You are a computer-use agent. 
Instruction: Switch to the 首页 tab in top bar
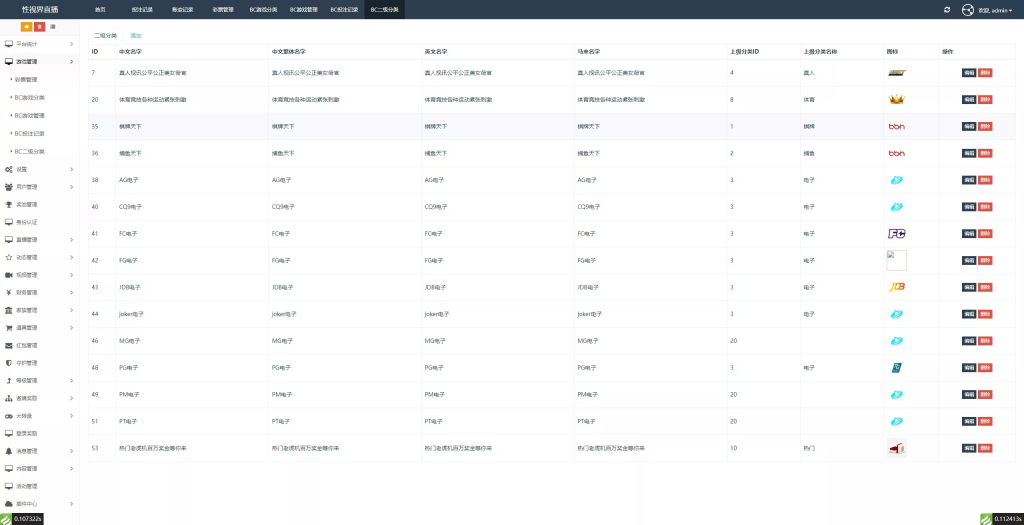99,9
